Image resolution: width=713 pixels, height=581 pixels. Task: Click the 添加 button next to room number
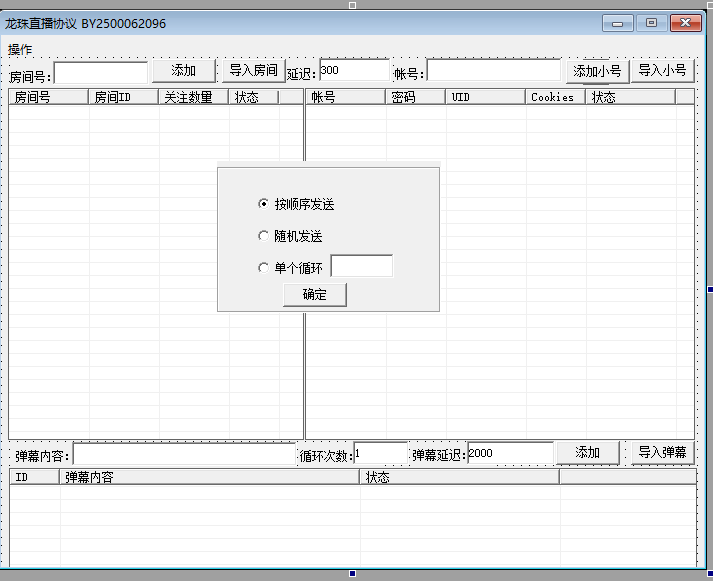coord(184,71)
